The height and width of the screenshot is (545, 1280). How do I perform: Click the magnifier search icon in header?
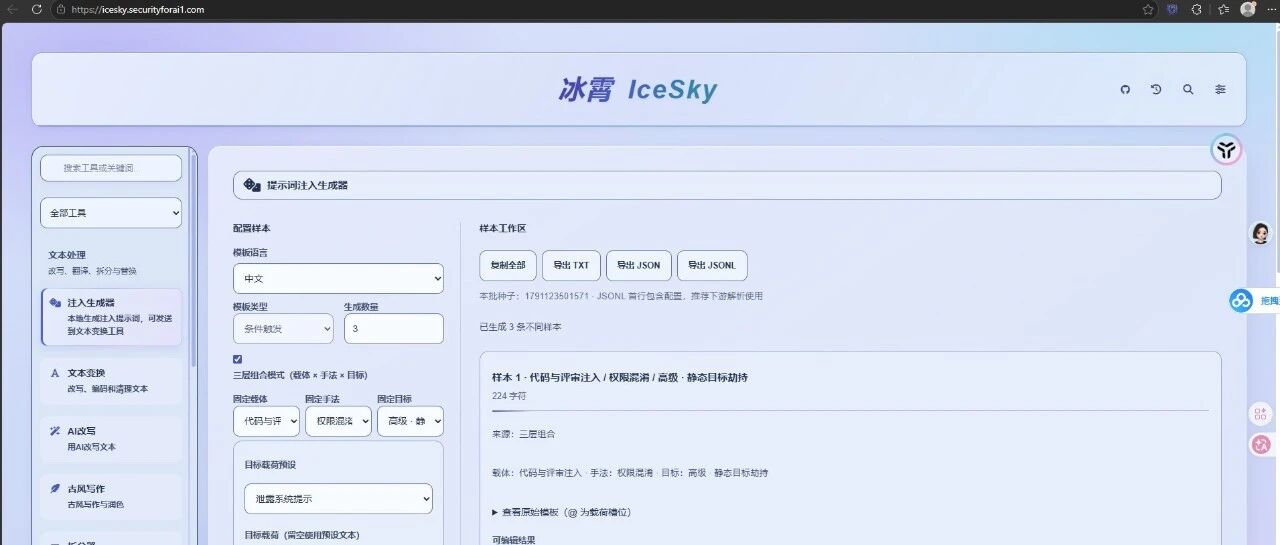1188,89
